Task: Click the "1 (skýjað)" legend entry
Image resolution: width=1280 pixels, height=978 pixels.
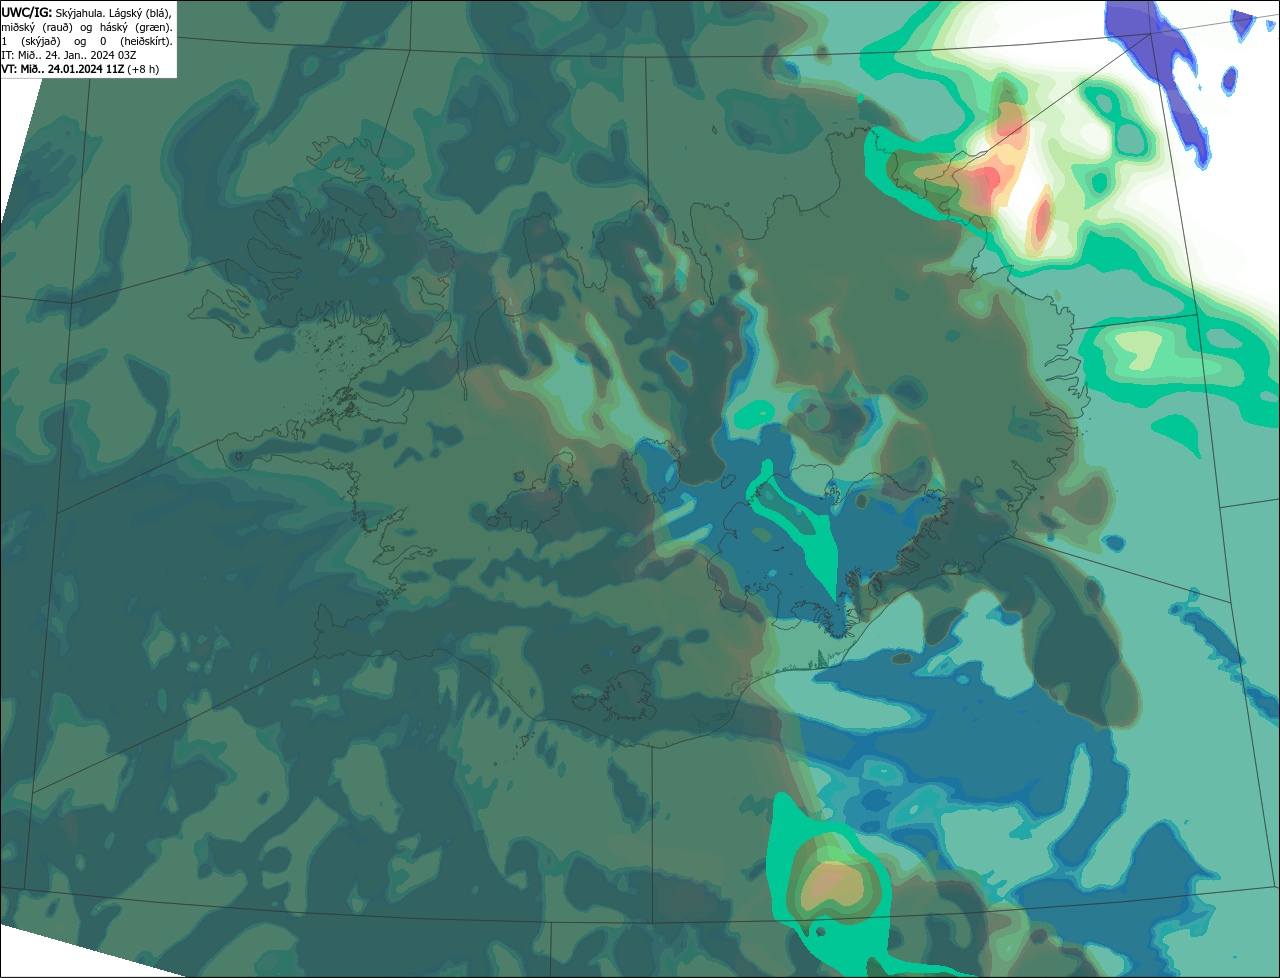Action: click(x=32, y=41)
